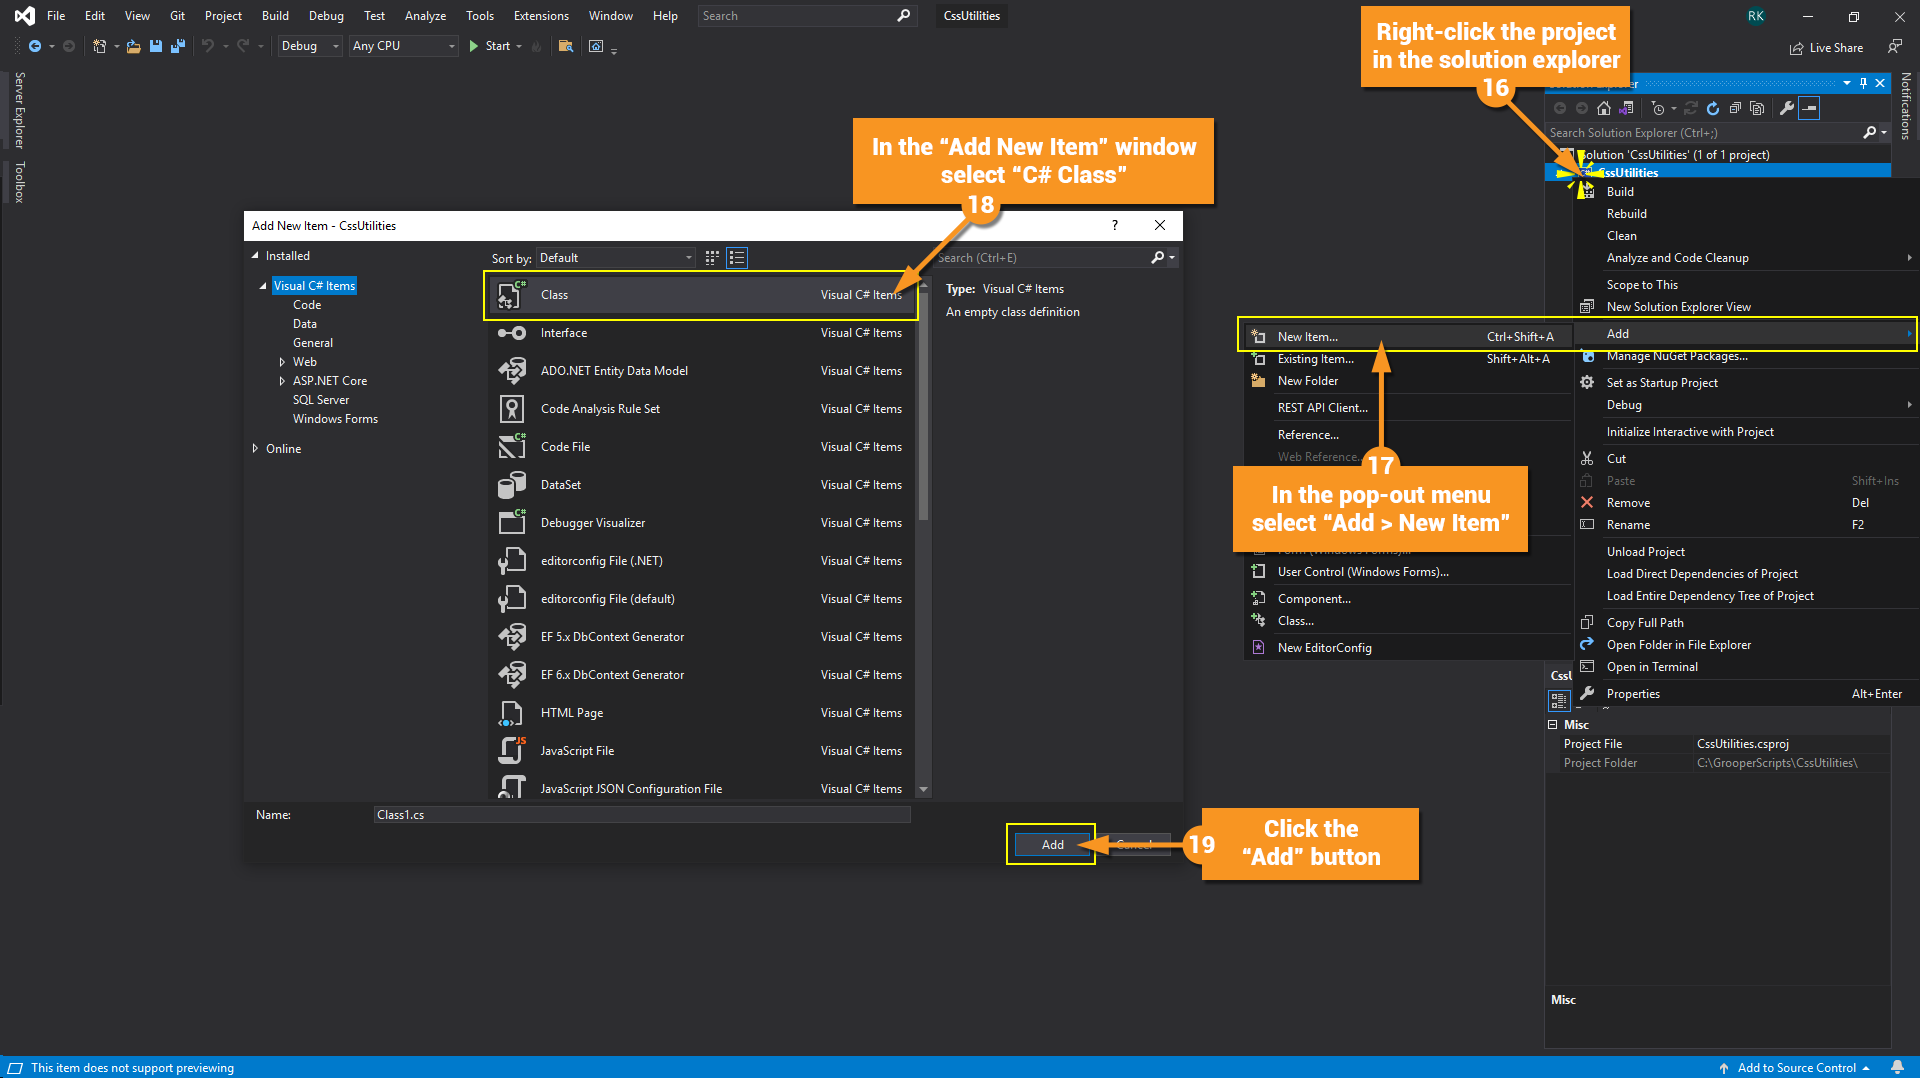Switch to list view in Add New Item
This screenshot has width=1920, height=1078.
[737, 258]
